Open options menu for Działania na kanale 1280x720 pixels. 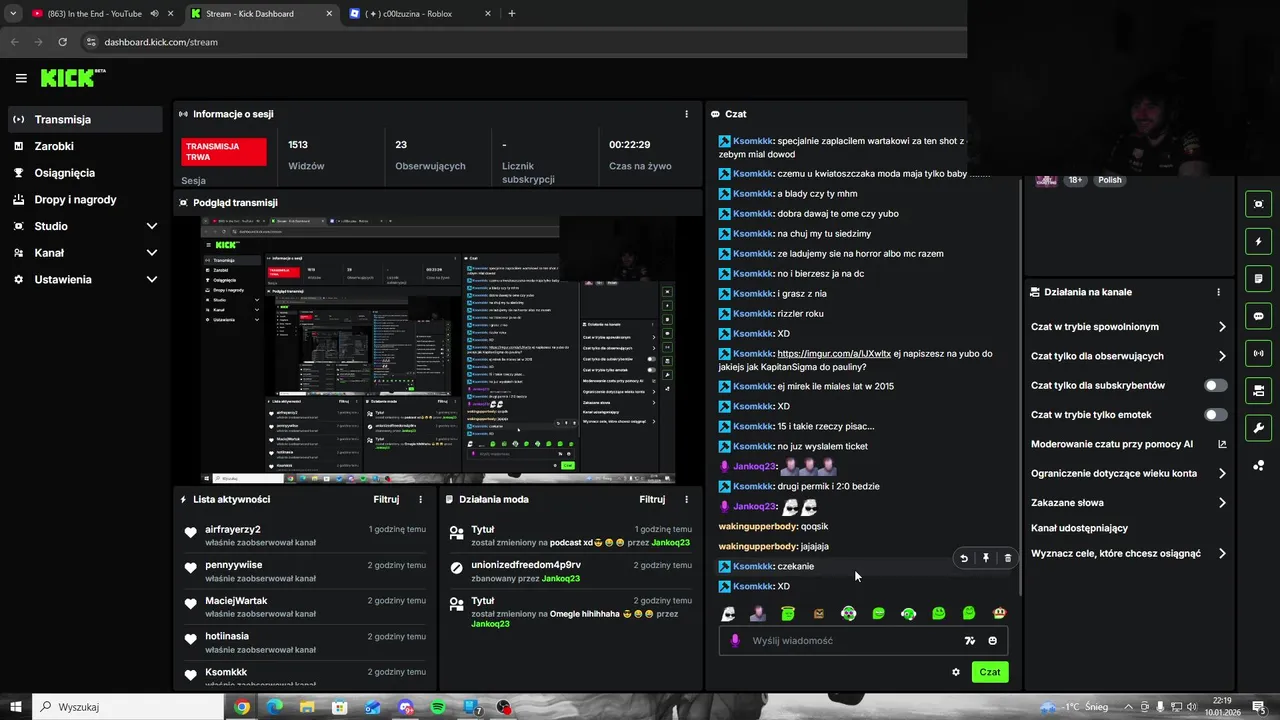1218,292
